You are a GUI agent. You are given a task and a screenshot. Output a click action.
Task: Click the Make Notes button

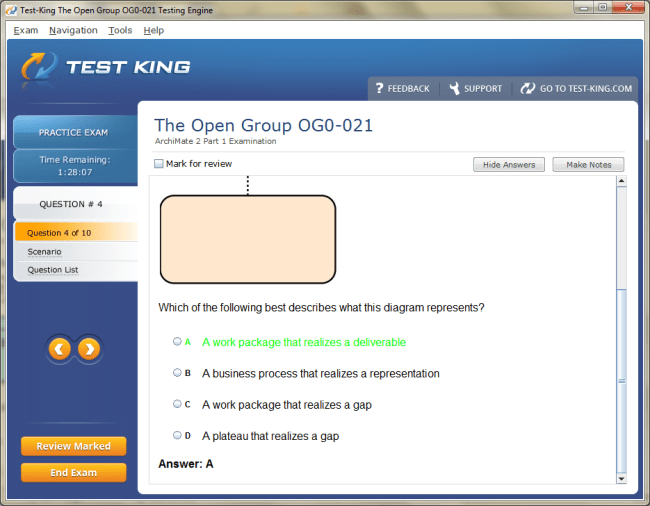[588, 165]
